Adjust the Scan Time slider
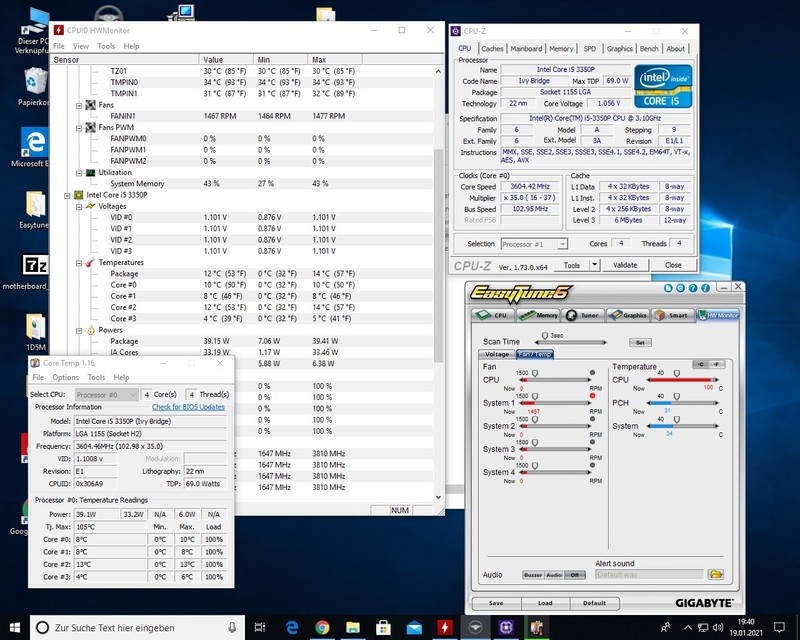 544,336
